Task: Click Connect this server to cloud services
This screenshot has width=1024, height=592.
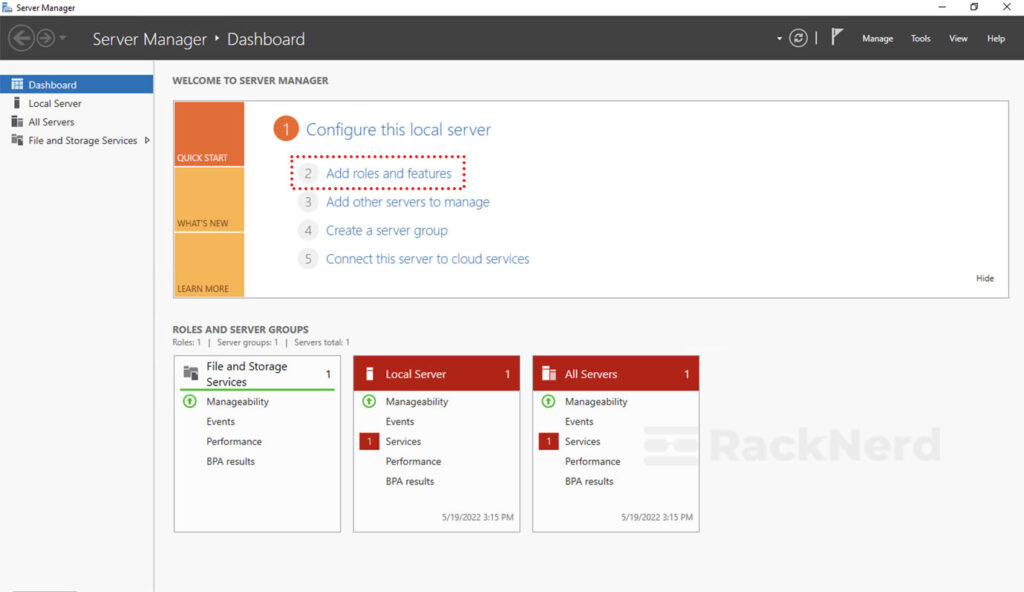Action: point(427,258)
